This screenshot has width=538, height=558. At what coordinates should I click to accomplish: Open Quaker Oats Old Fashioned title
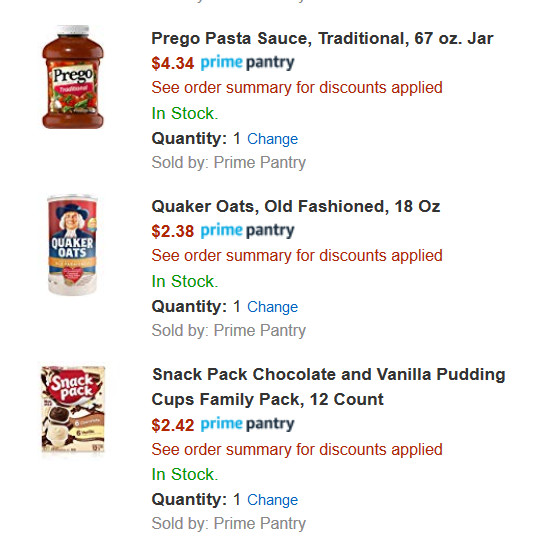(x=296, y=206)
